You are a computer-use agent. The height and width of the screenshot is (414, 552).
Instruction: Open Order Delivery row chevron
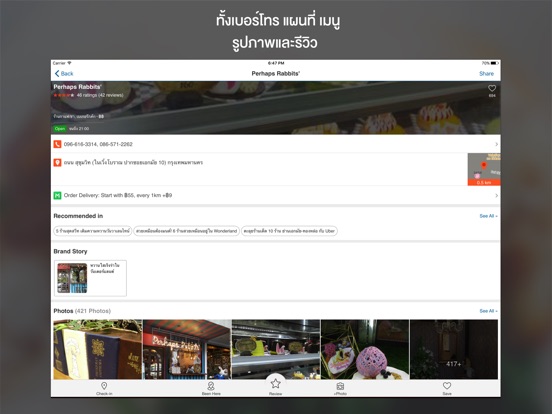pyautogui.click(x=496, y=195)
